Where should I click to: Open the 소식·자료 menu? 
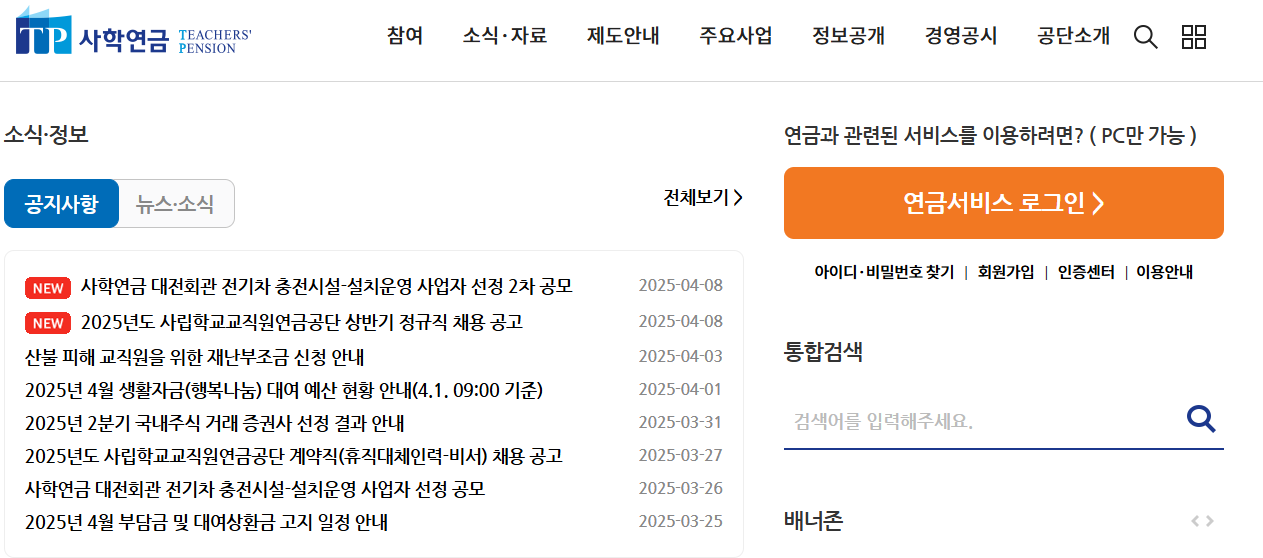click(x=505, y=36)
